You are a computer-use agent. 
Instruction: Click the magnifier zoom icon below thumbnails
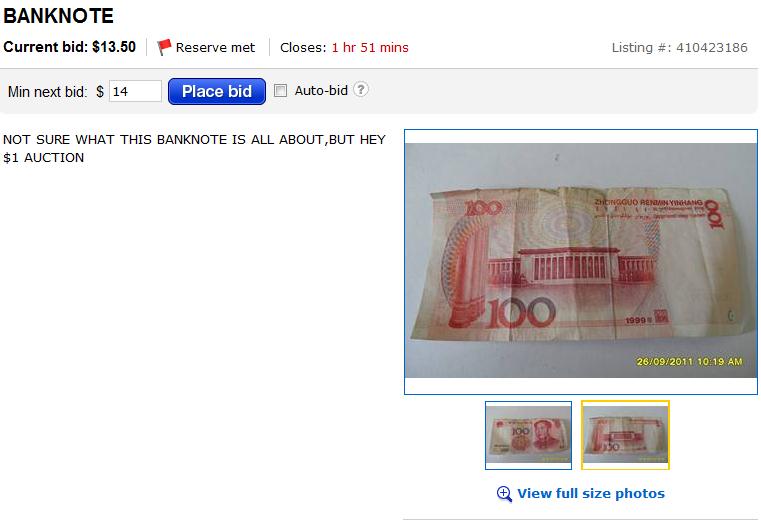coord(504,494)
